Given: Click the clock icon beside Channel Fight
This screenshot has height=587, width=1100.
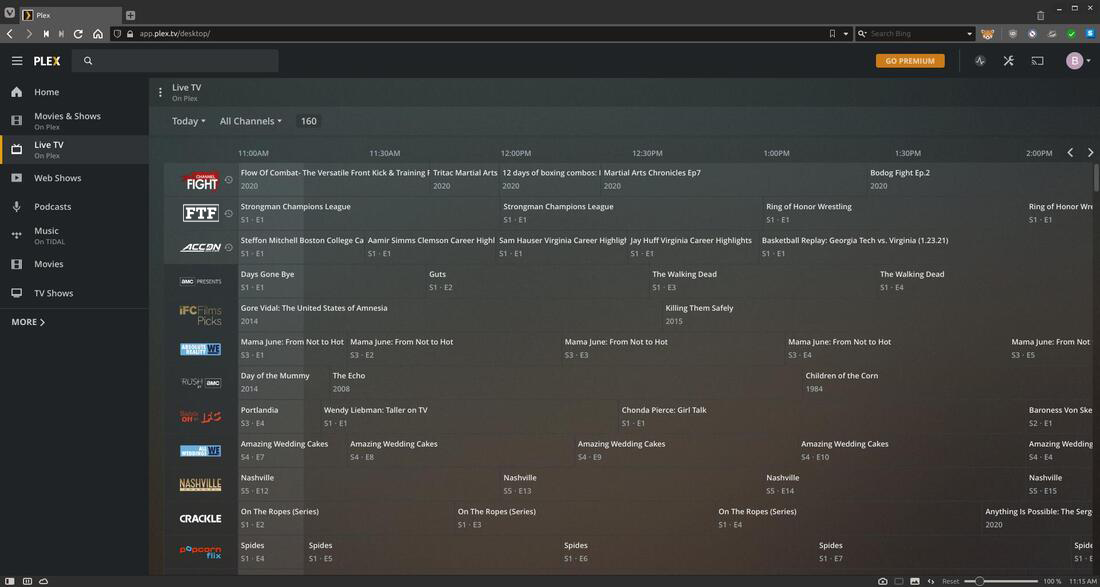Looking at the screenshot, I should tap(229, 180).
